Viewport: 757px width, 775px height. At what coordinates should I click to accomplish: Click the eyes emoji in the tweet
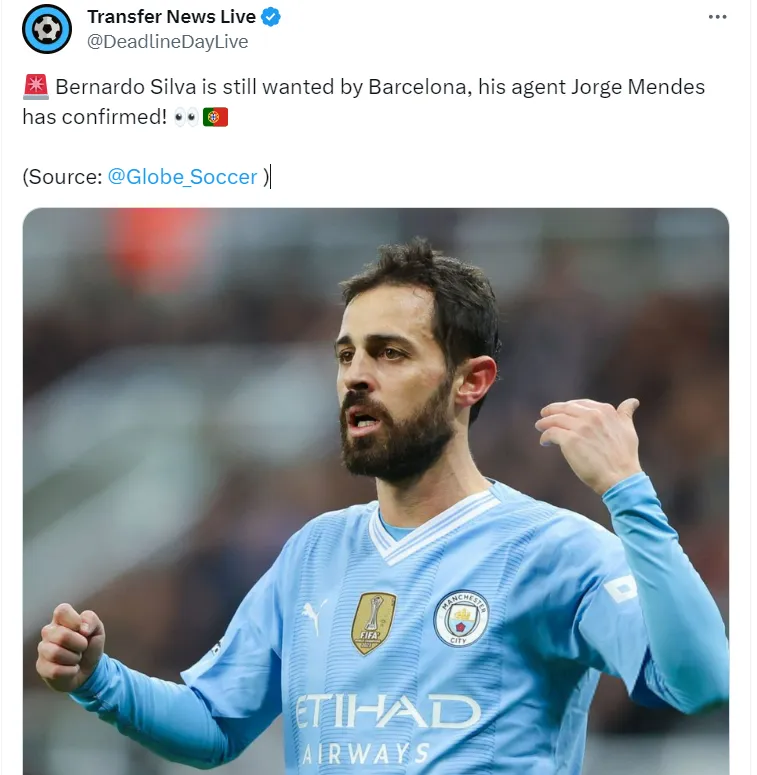(x=186, y=118)
